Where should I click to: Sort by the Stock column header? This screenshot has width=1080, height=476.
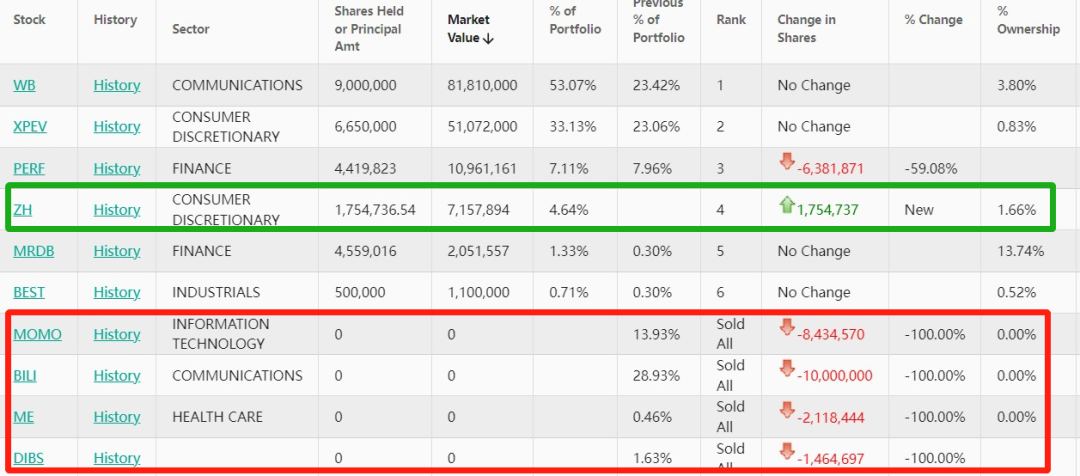click(30, 20)
